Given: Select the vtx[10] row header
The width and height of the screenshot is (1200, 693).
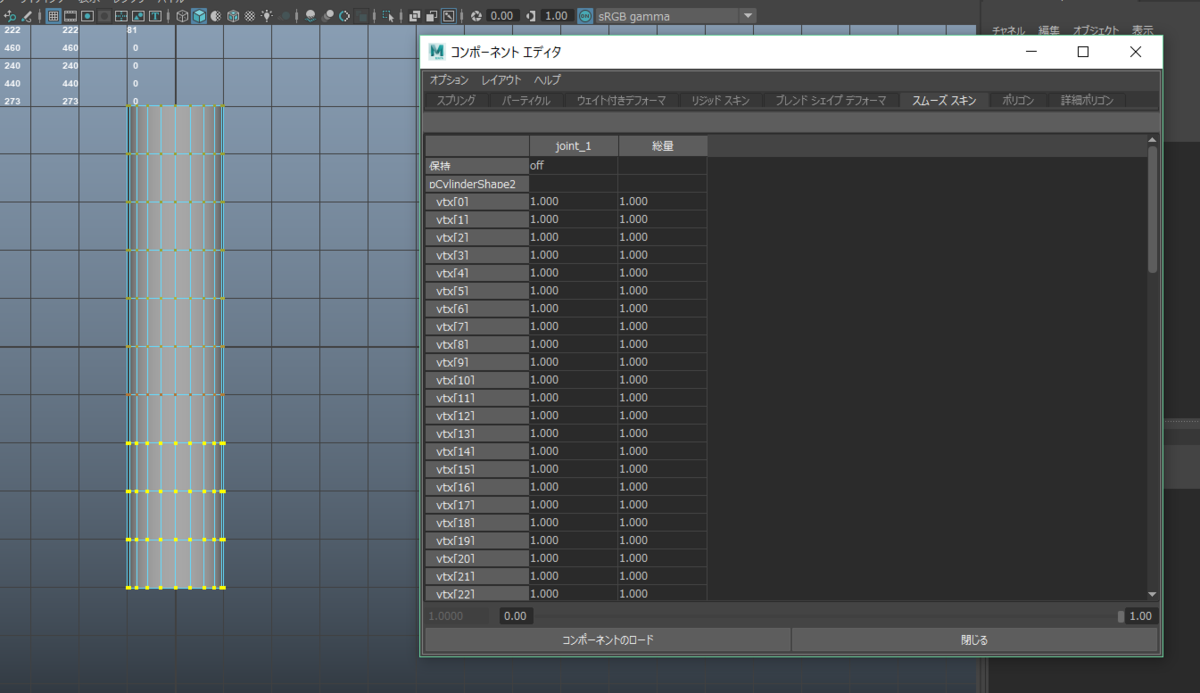Looking at the screenshot, I should tap(477, 380).
